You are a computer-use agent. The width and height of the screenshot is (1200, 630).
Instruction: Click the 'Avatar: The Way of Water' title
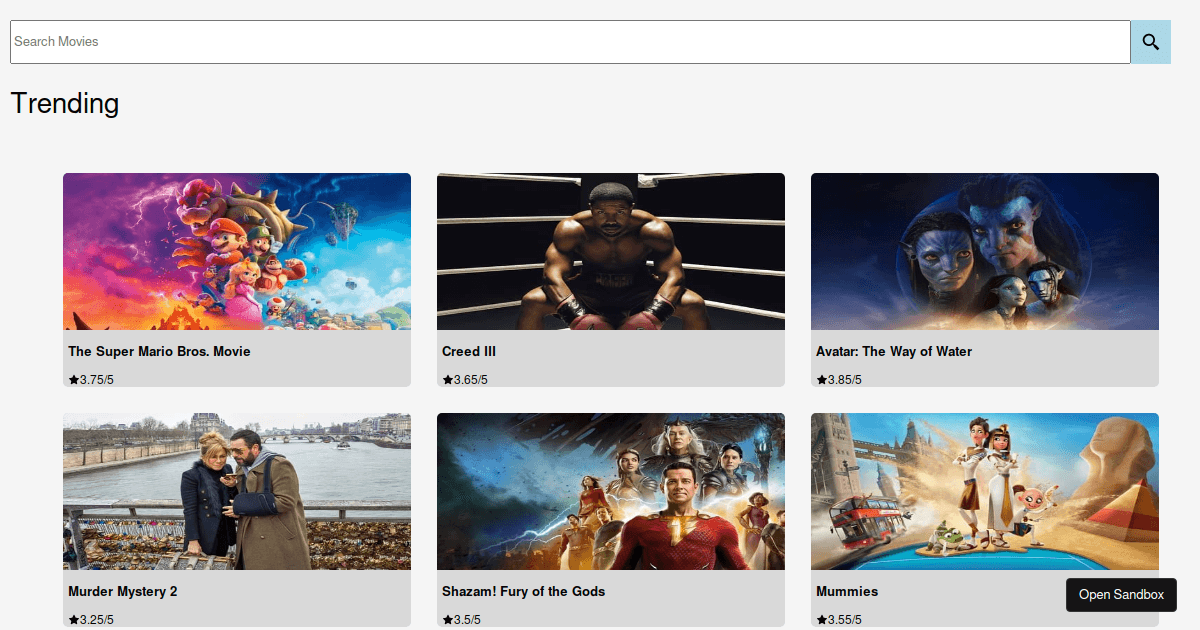(894, 352)
